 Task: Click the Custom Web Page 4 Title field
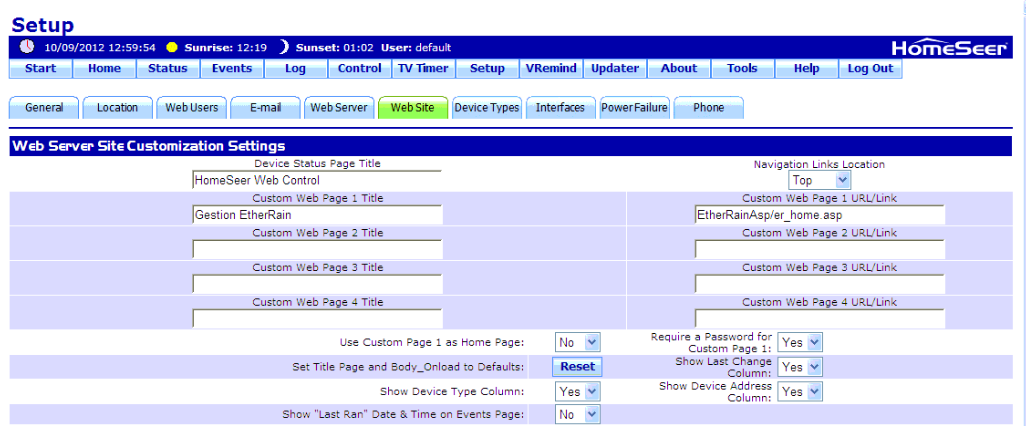(x=317, y=319)
